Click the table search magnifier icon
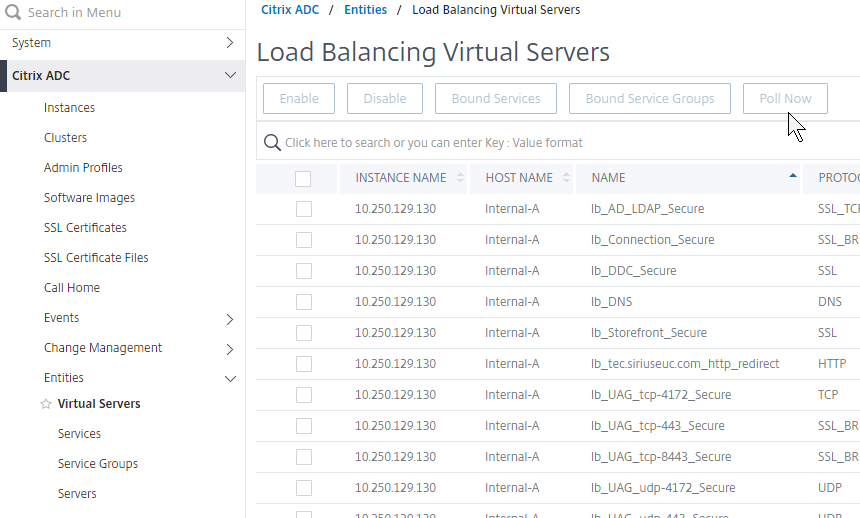This screenshot has width=860, height=518. pyautogui.click(x=272, y=143)
